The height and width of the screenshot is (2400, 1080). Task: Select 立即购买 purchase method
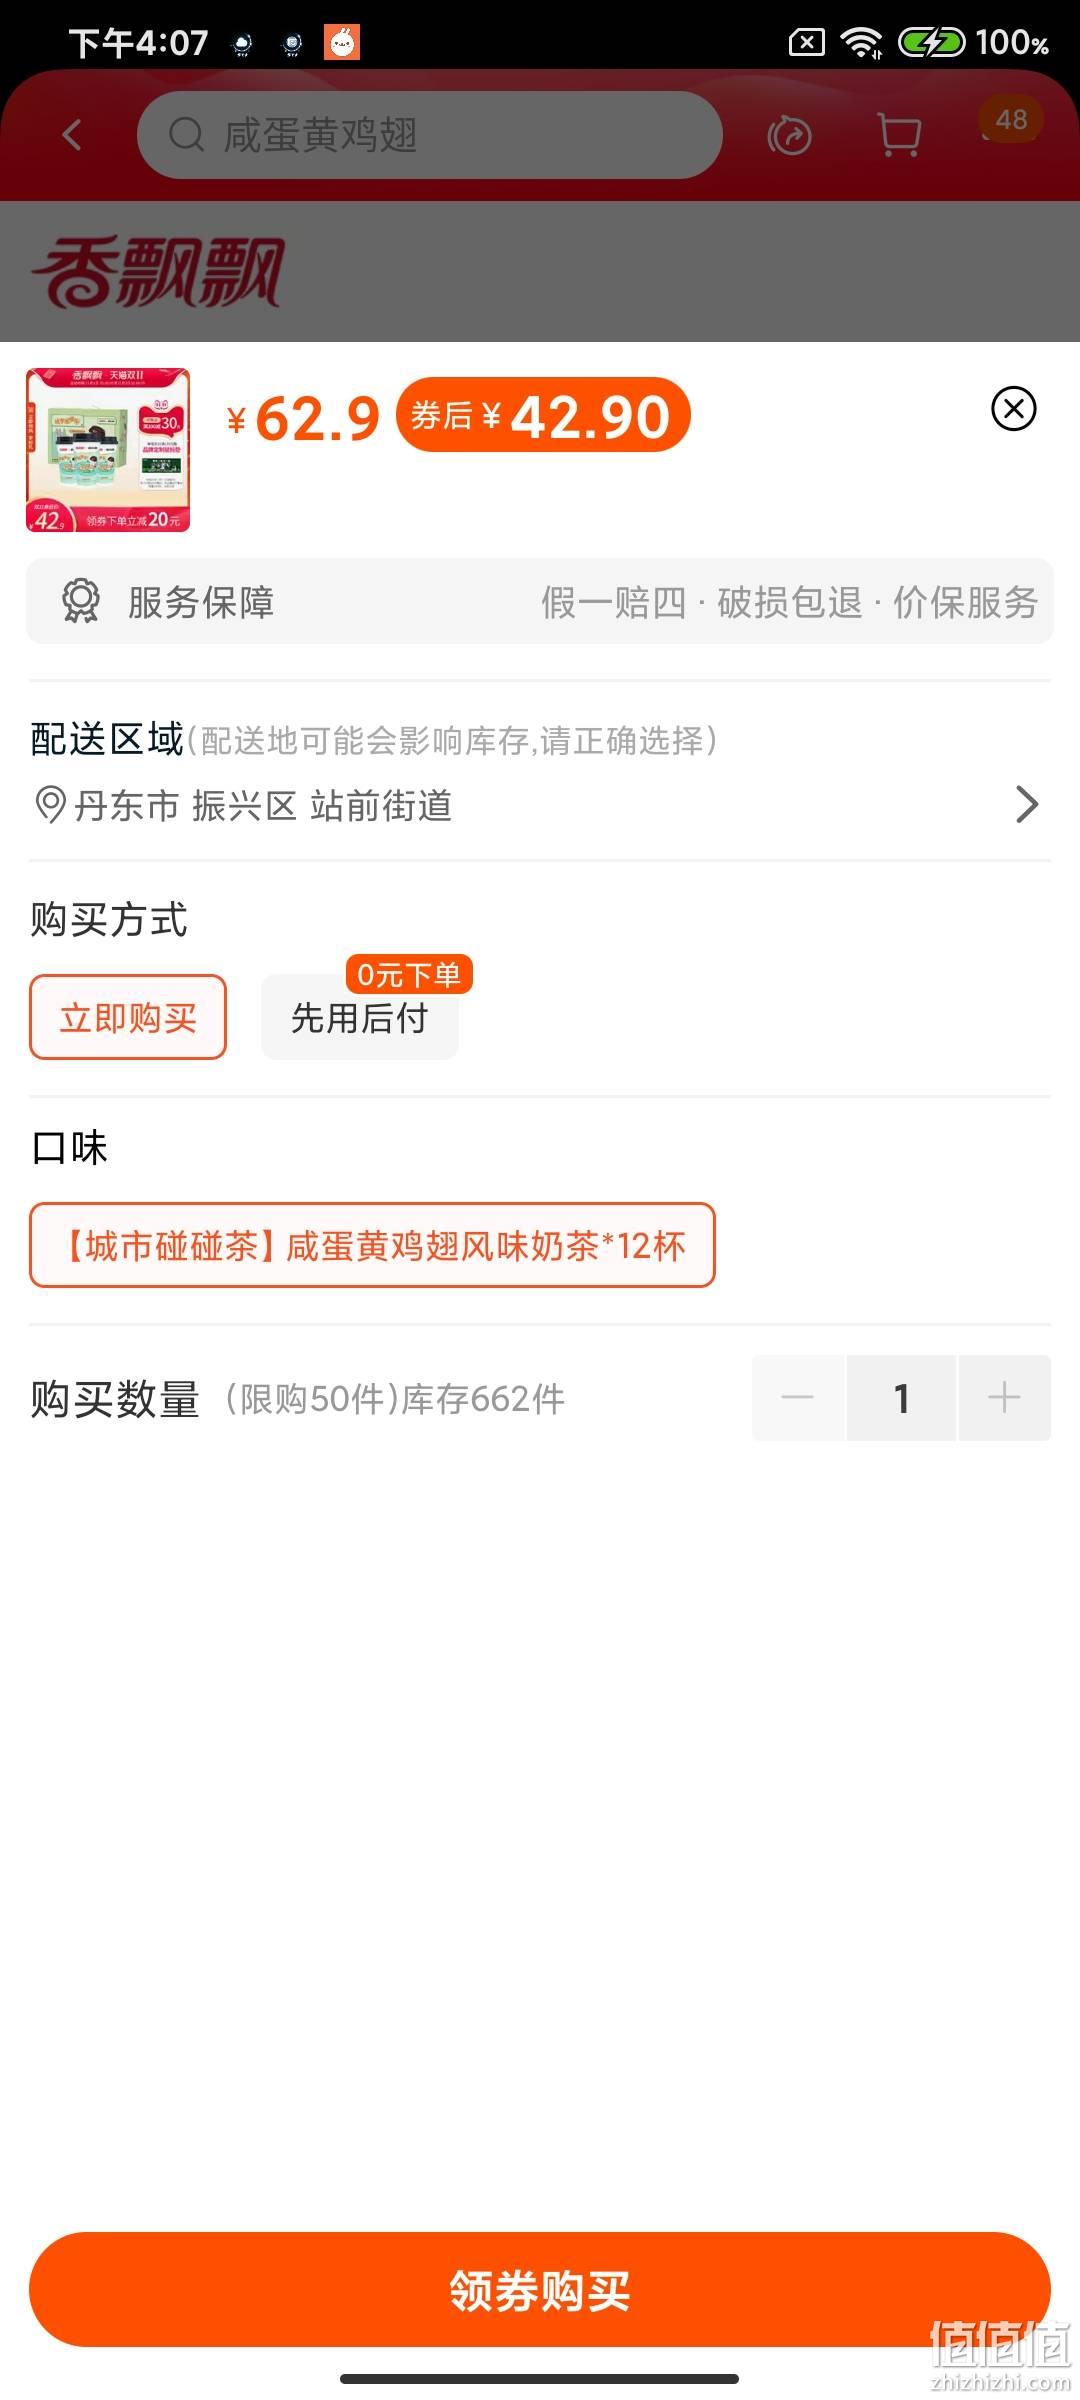click(x=128, y=1017)
